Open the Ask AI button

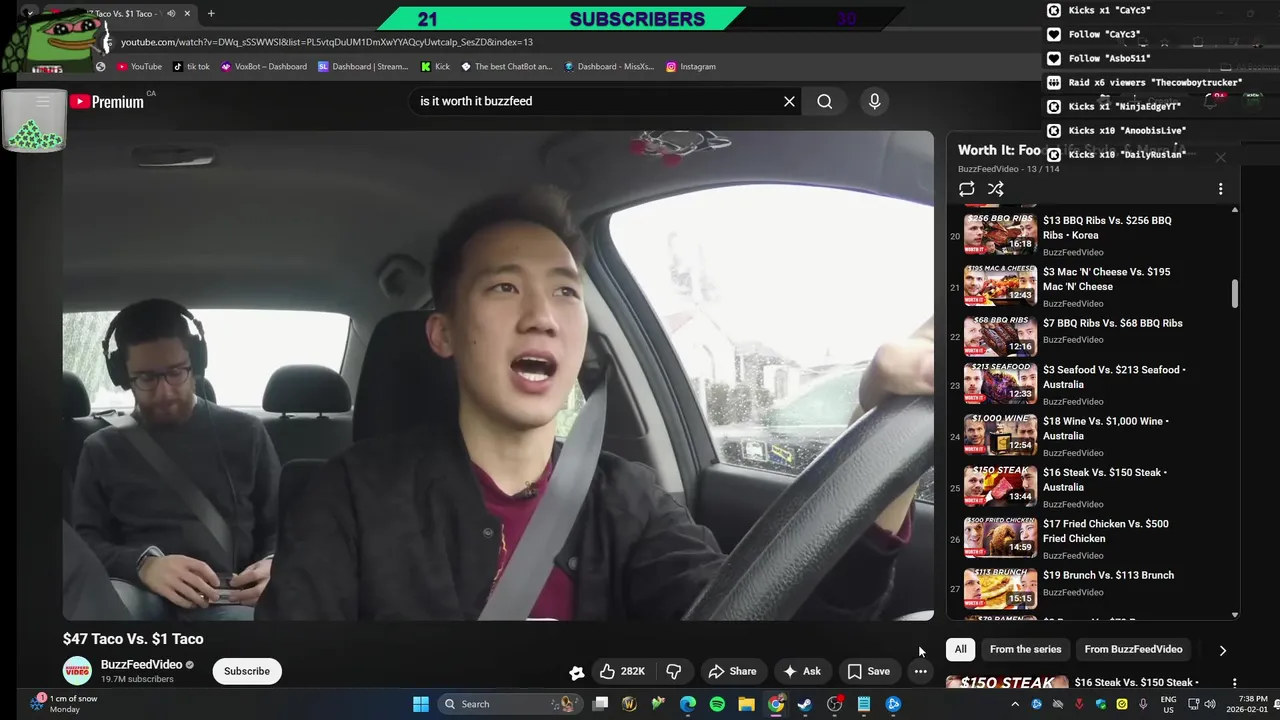pyautogui.click(x=802, y=671)
